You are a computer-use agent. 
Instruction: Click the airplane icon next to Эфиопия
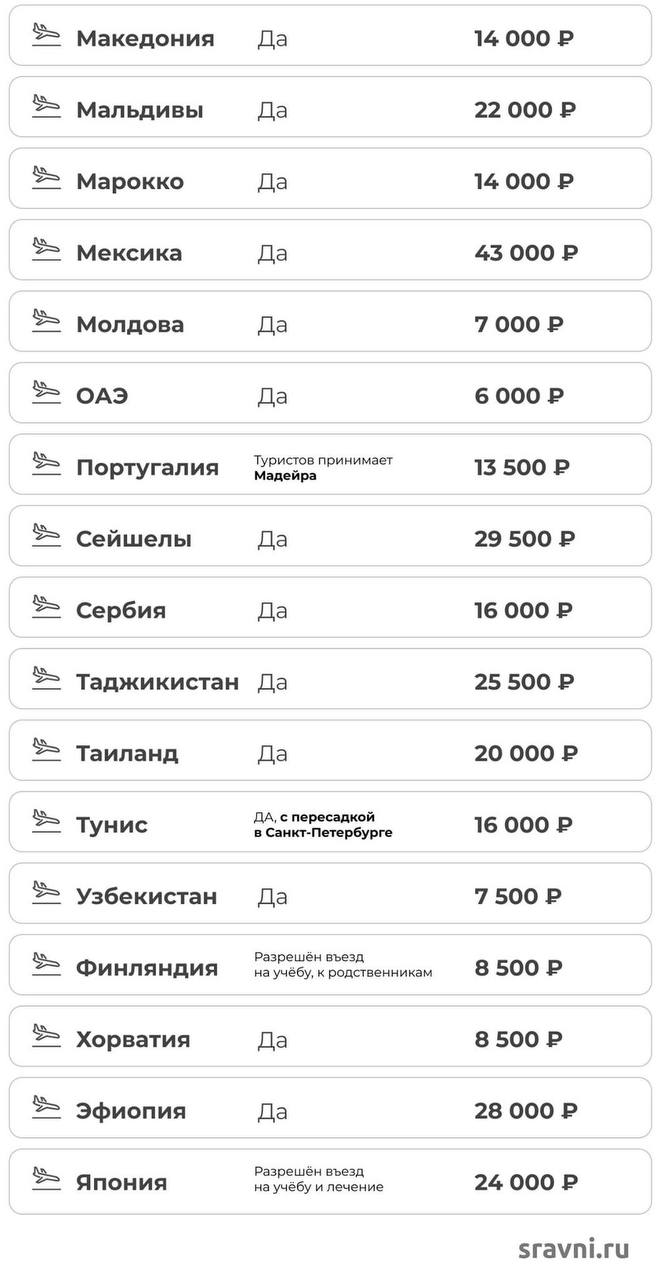click(46, 1107)
